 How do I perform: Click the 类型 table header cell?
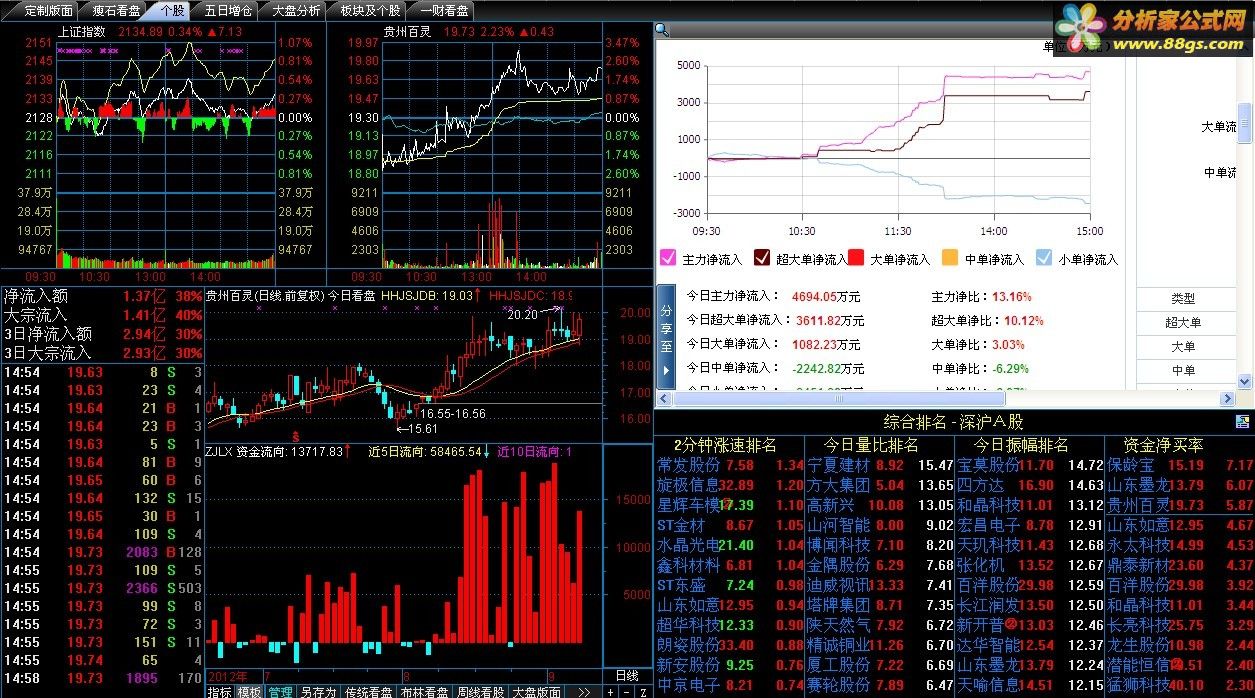1183,298
